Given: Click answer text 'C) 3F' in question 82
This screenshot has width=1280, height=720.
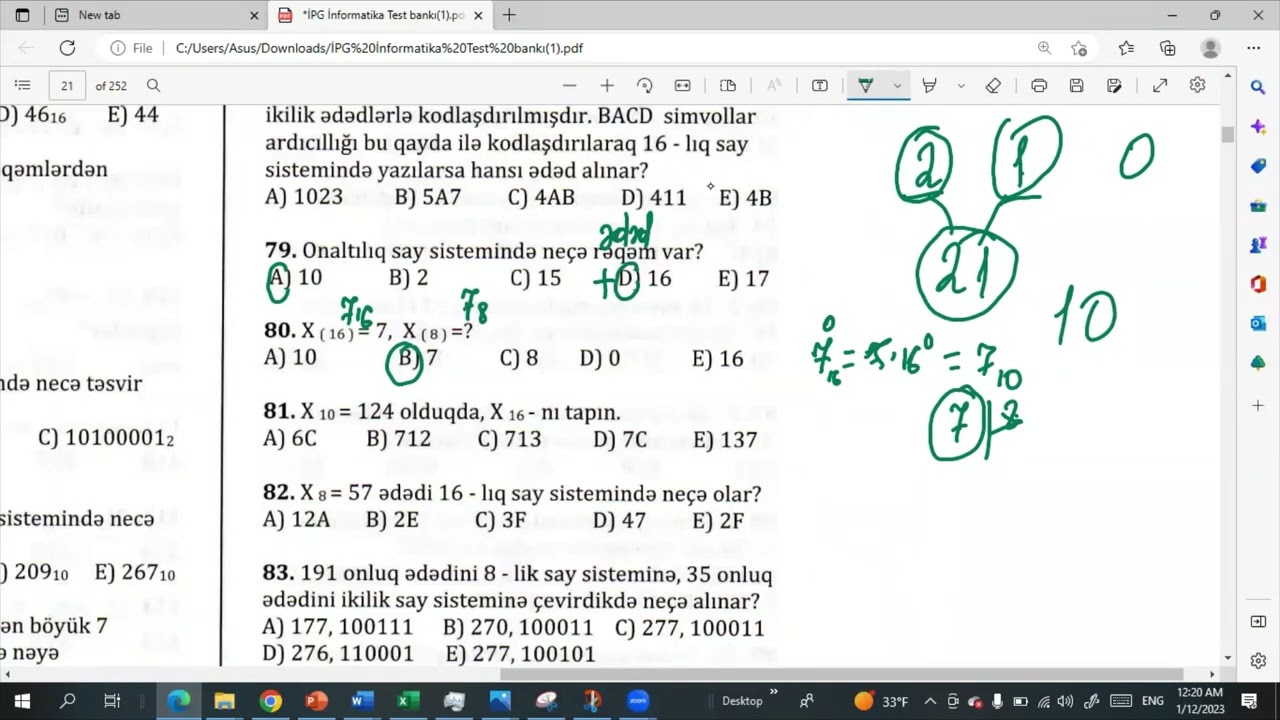Looking at the screenshot, I should point(500,520).
